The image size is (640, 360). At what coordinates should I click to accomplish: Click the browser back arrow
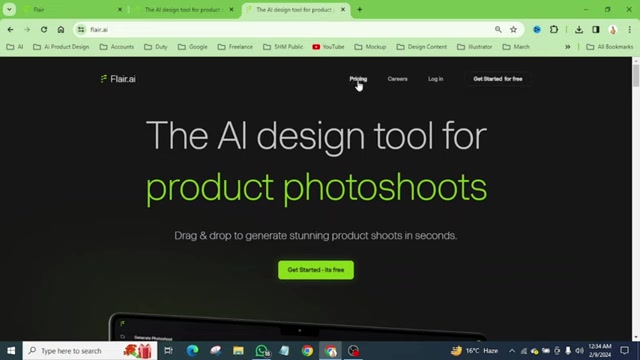pos(10,29)
